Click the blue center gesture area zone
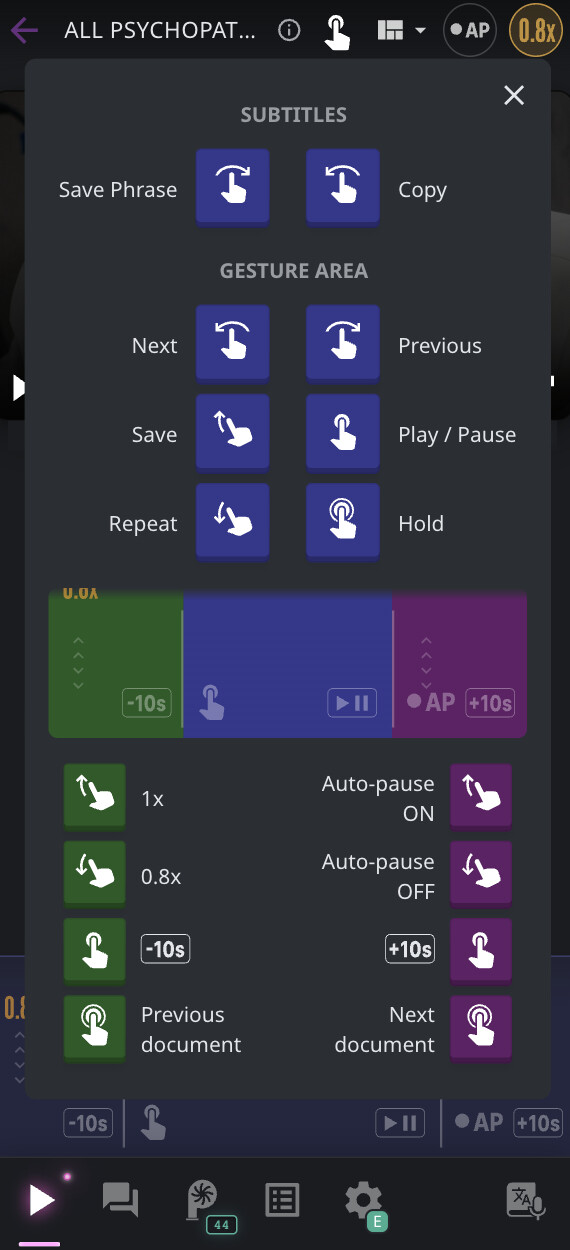Screen dimensions: 570x1250 click(288, 665)
